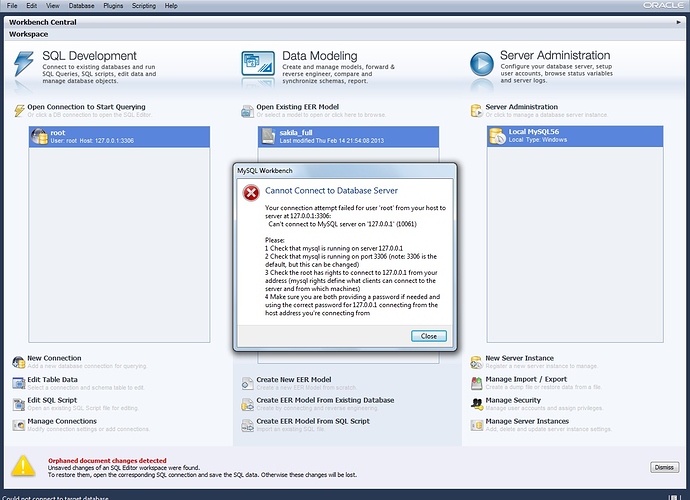Image resolution: width=690 pixels, height=500 pixels.
Task: Click the Server Administration large heading
Action: (x=555, y=55)
